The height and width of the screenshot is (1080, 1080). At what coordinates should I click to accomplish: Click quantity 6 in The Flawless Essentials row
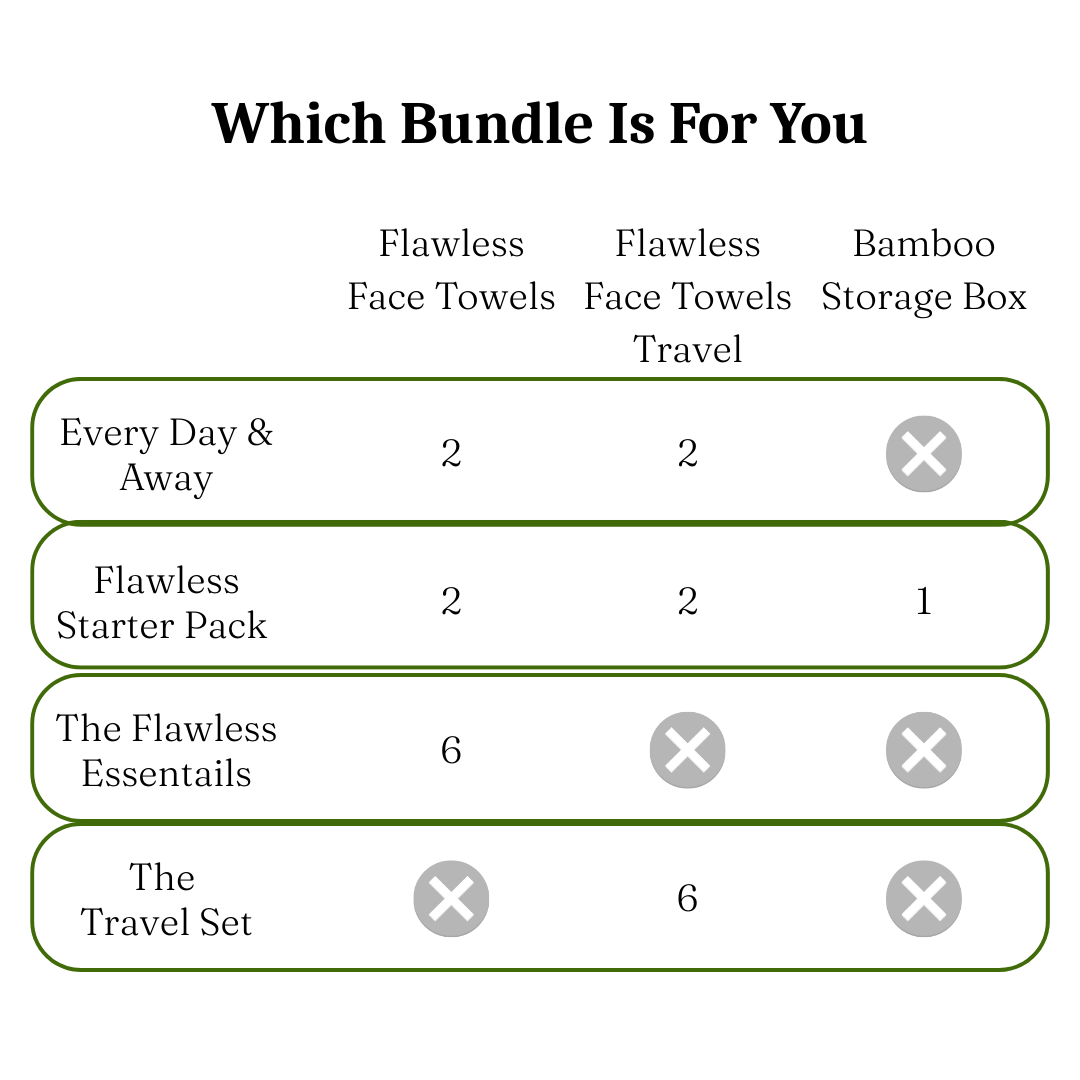pos(451,750)
